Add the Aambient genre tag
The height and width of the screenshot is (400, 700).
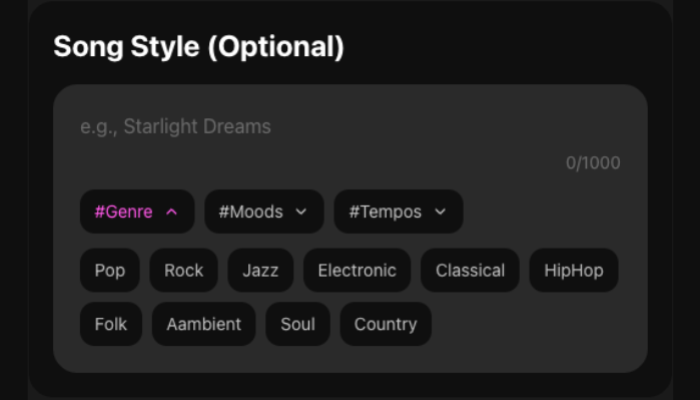pos(204,324)
